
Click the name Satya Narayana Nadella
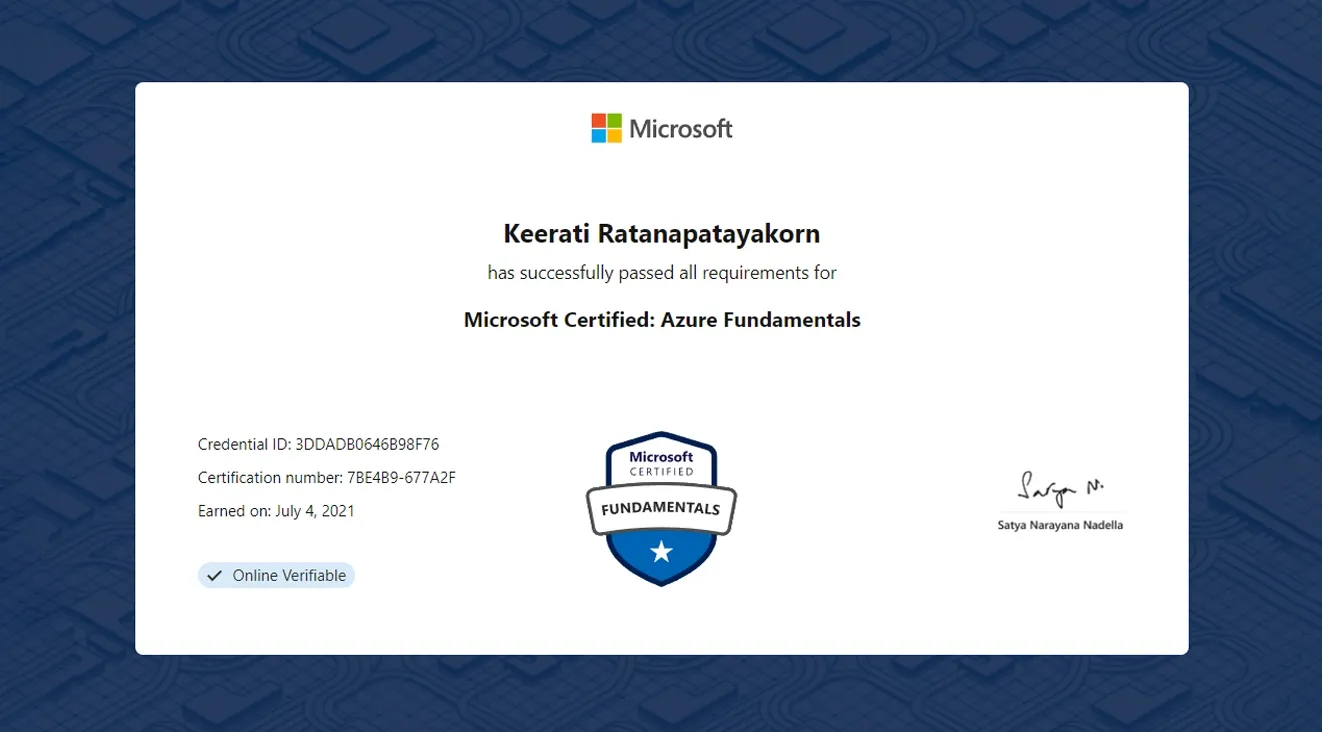(x=1060, y=525)
